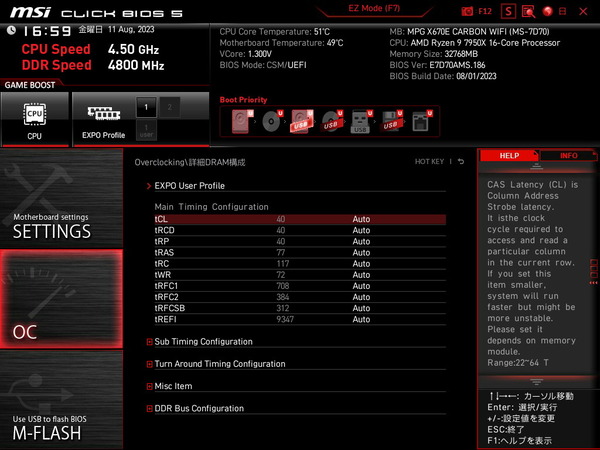The width and height of the screenshot is (600, 450).
Task: Select EXPO user profile 1
Action: [146, 130]
